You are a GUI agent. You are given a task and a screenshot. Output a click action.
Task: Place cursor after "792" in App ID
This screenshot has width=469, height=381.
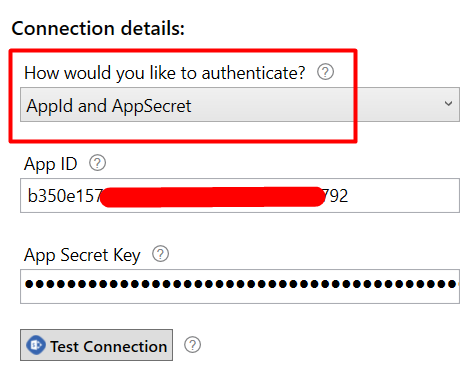click(349, 196)
